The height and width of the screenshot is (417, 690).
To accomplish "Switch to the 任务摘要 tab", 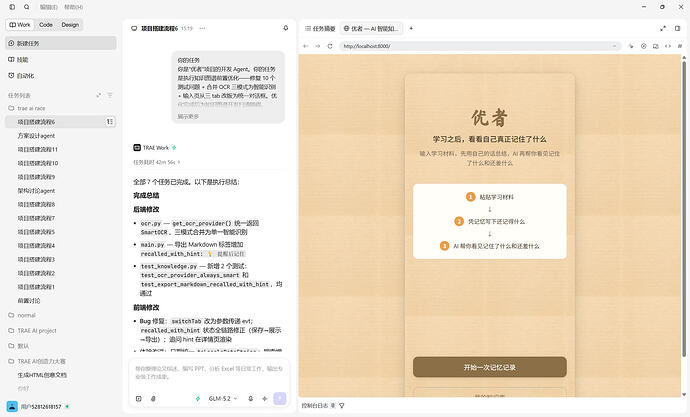I will point(320,29).
